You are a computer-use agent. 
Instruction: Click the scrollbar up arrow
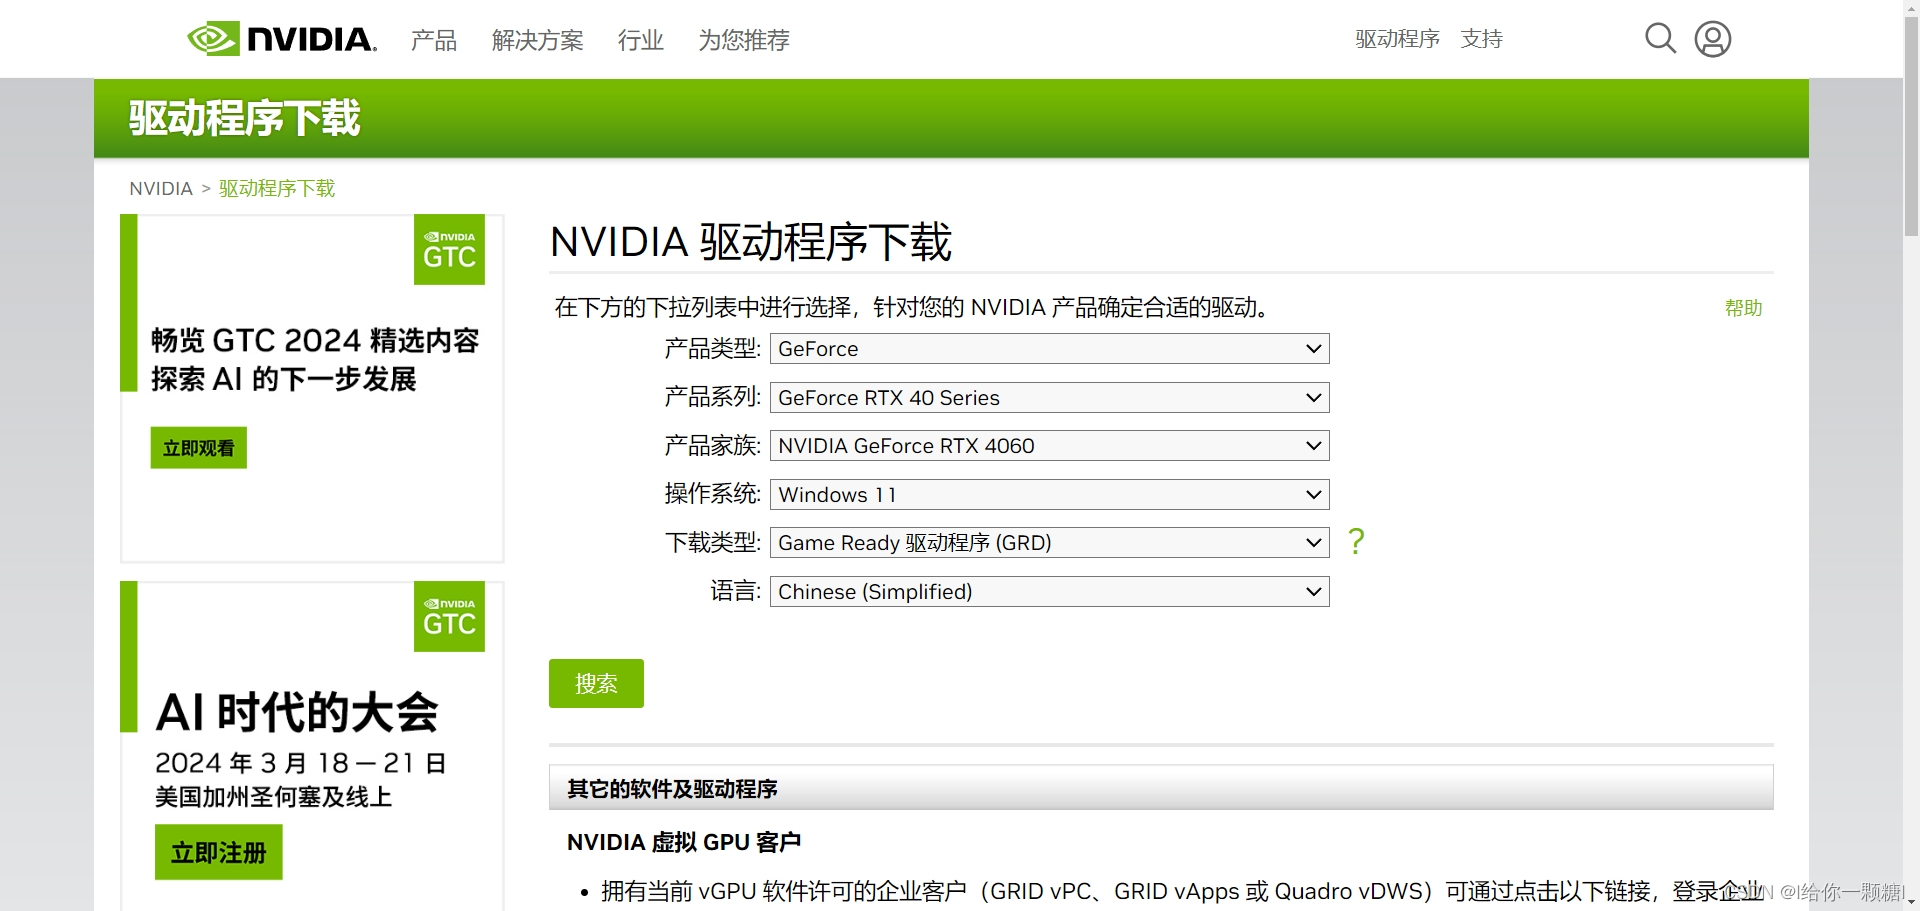click(x=1911, y=7)
